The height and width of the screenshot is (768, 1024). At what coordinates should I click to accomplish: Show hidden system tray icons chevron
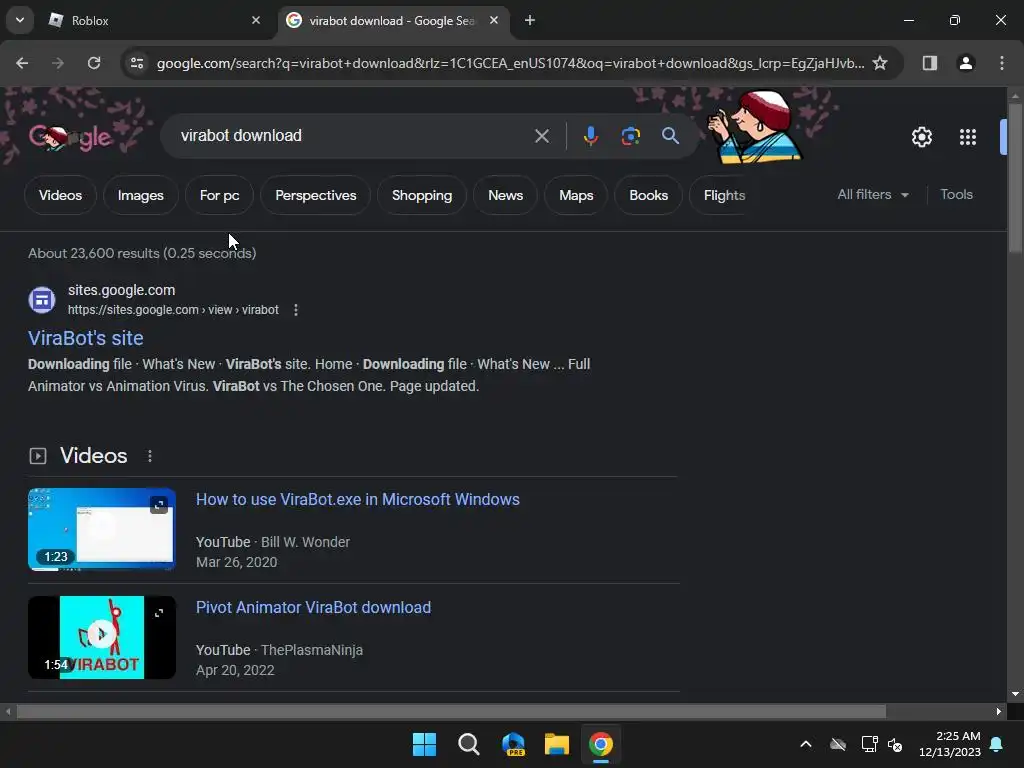tap(806, 744)
